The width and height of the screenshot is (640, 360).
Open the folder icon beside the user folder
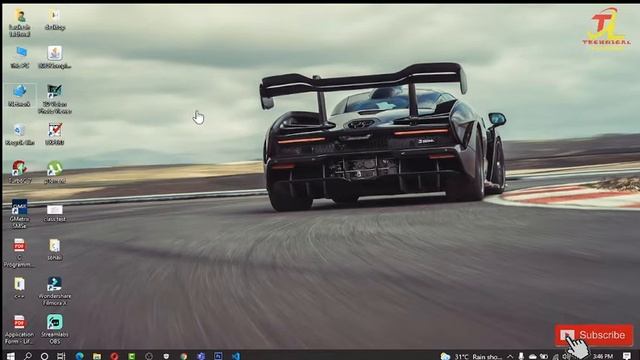click(x=55, y=20)
